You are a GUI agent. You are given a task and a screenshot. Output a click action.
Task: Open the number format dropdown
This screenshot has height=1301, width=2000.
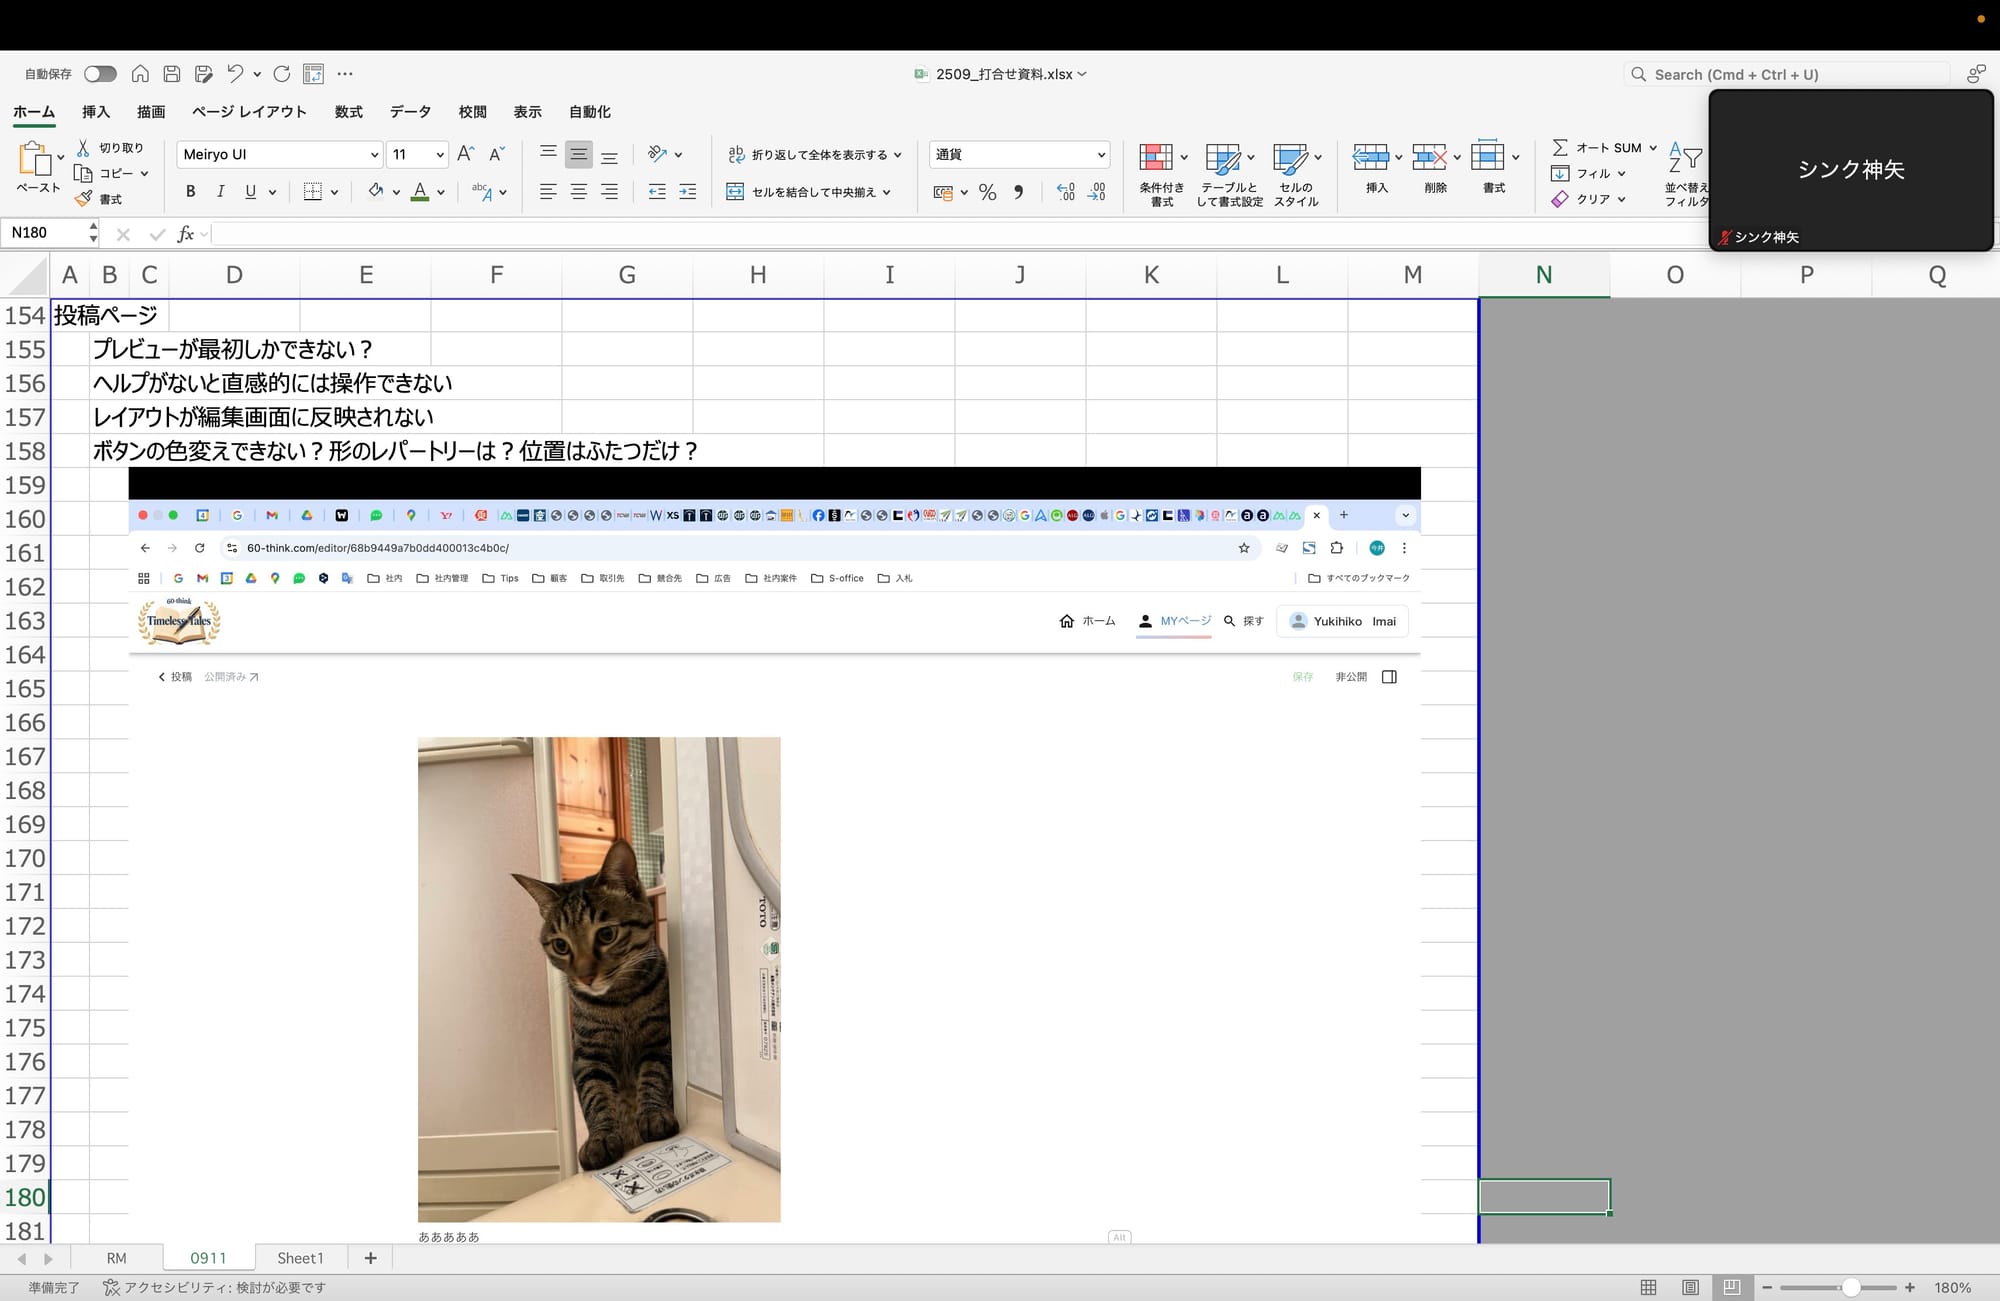[x=1101, y=155]
